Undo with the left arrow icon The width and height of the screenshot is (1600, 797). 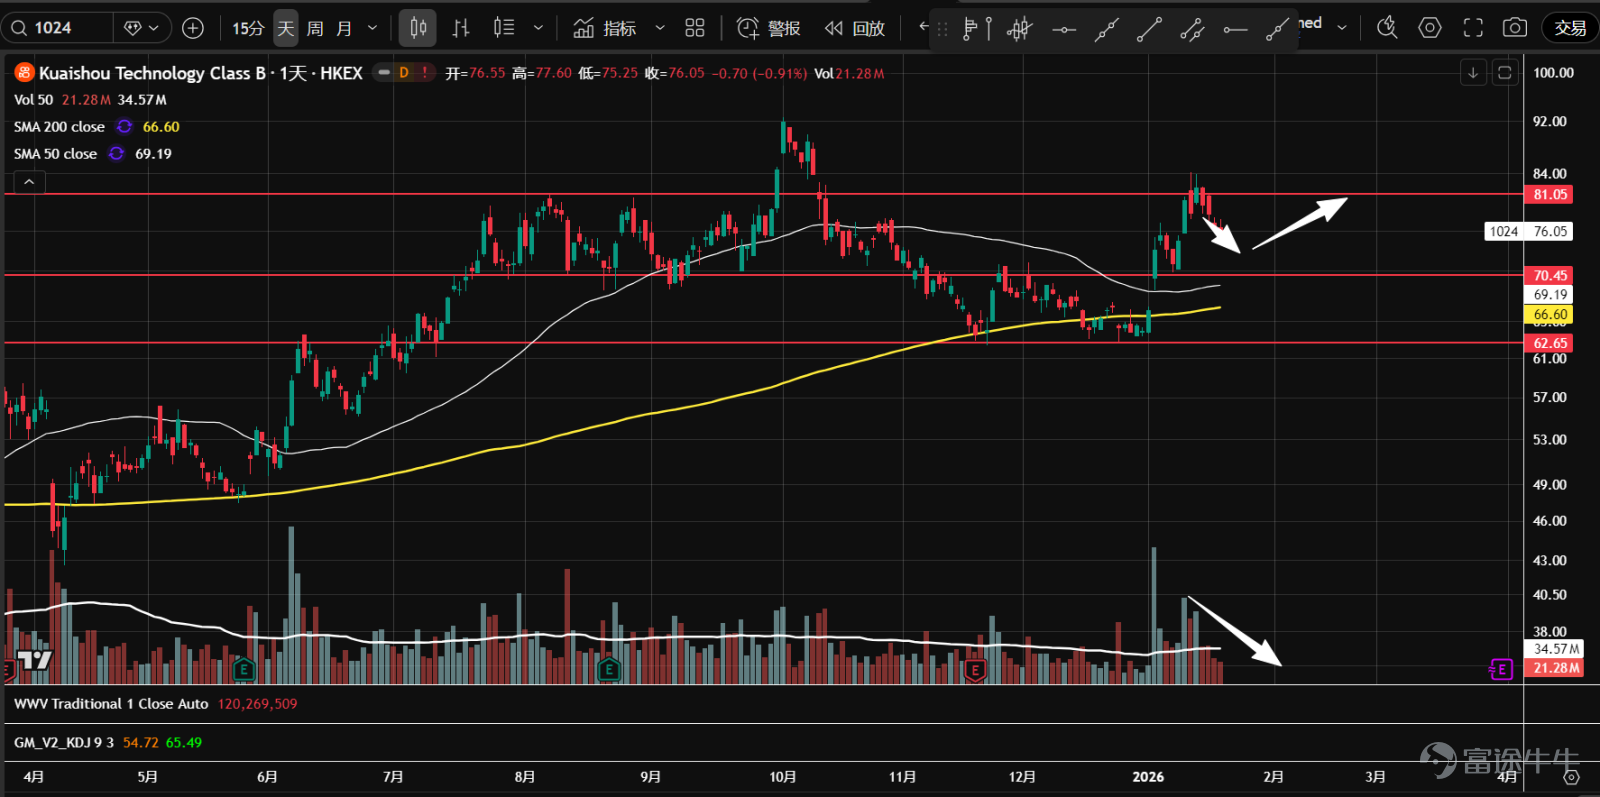coord(924,27)
